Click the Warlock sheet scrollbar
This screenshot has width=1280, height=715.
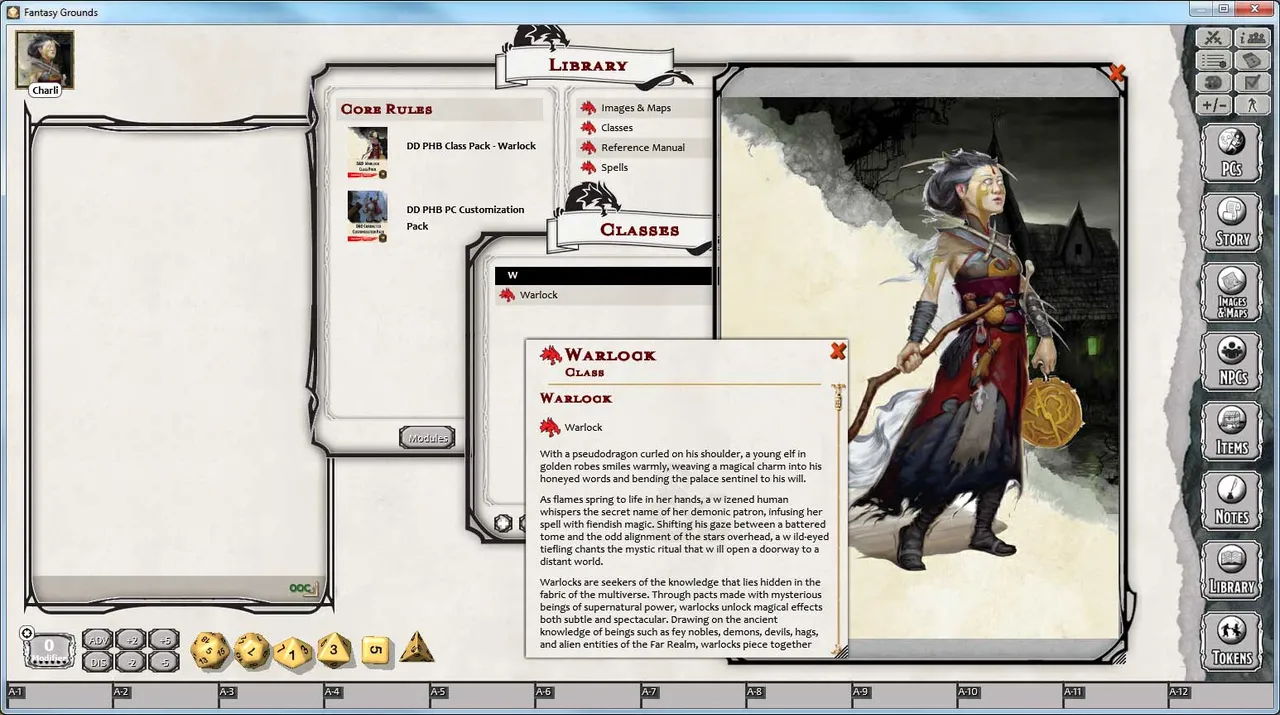[x=838, y=520]
